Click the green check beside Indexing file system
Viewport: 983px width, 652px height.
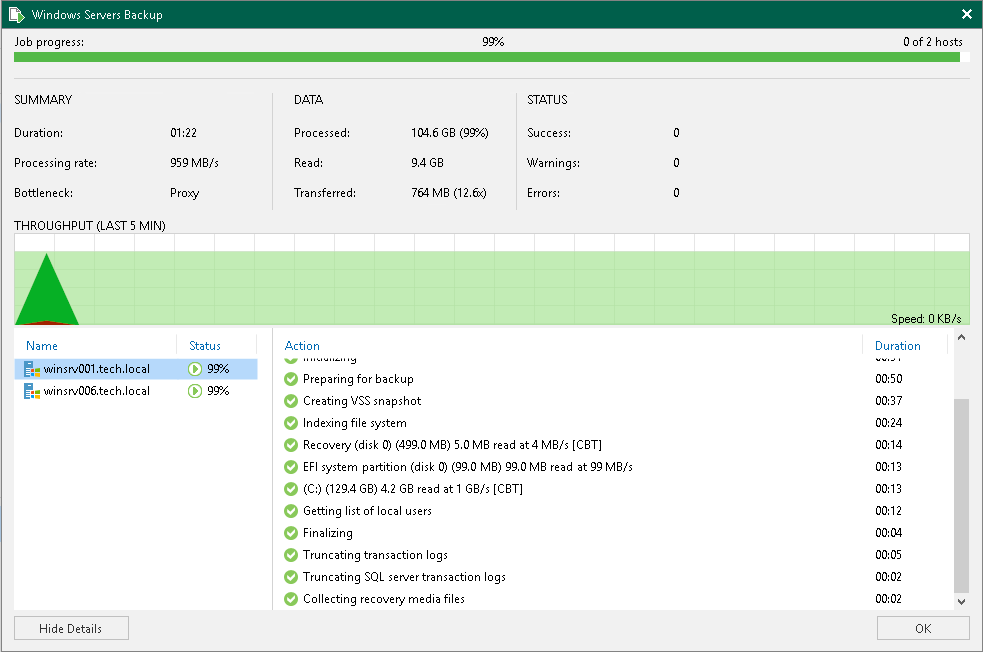click(290, 423)
